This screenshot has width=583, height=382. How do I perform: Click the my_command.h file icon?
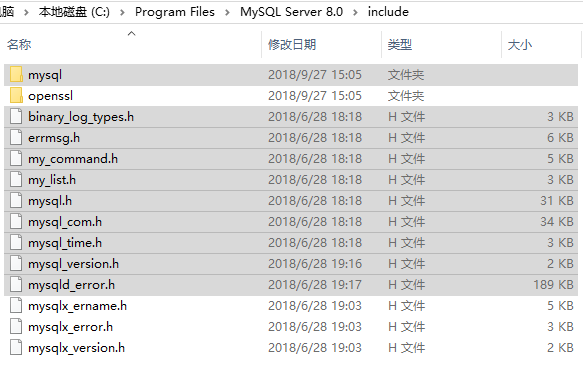16,158
